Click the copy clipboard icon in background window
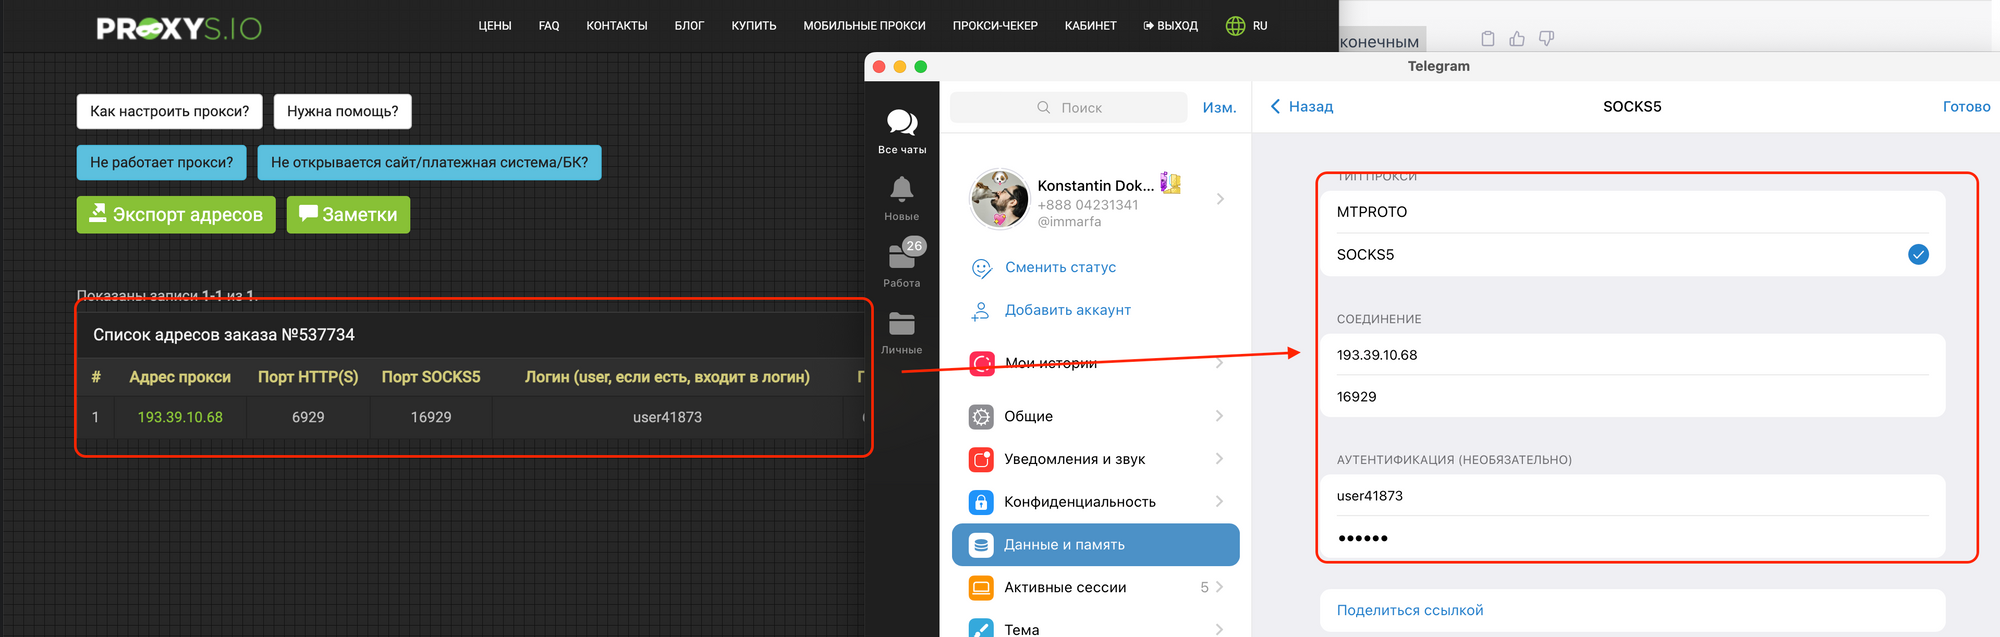2000x637 pixels. 1488,38
